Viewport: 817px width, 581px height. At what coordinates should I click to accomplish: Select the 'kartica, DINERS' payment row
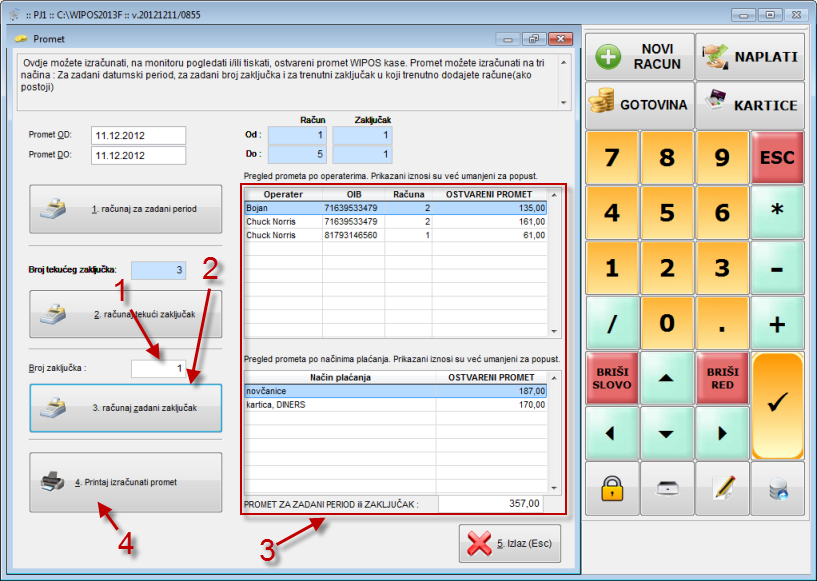[394, 406]
